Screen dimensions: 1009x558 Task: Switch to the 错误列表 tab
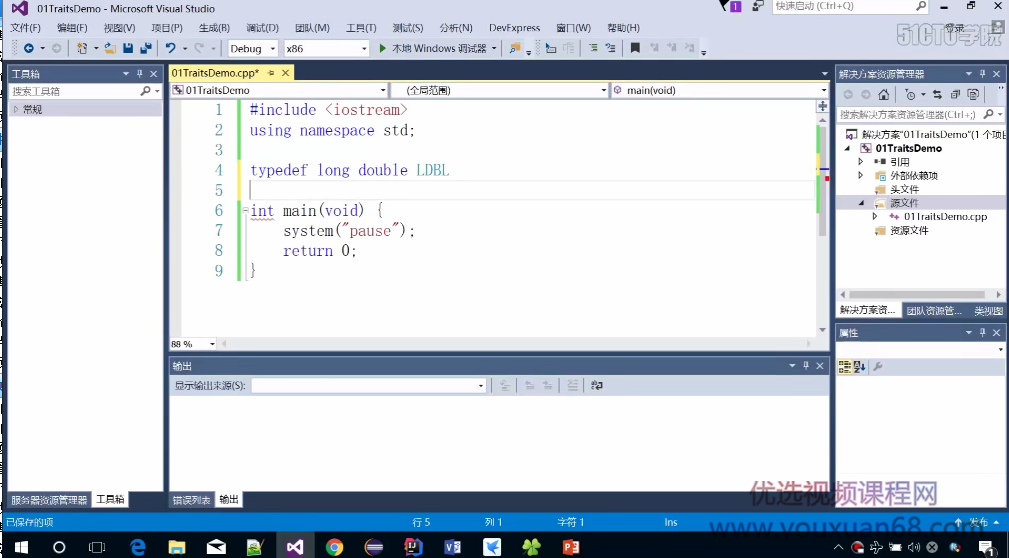pyautogui.click(x=191, y=499)
